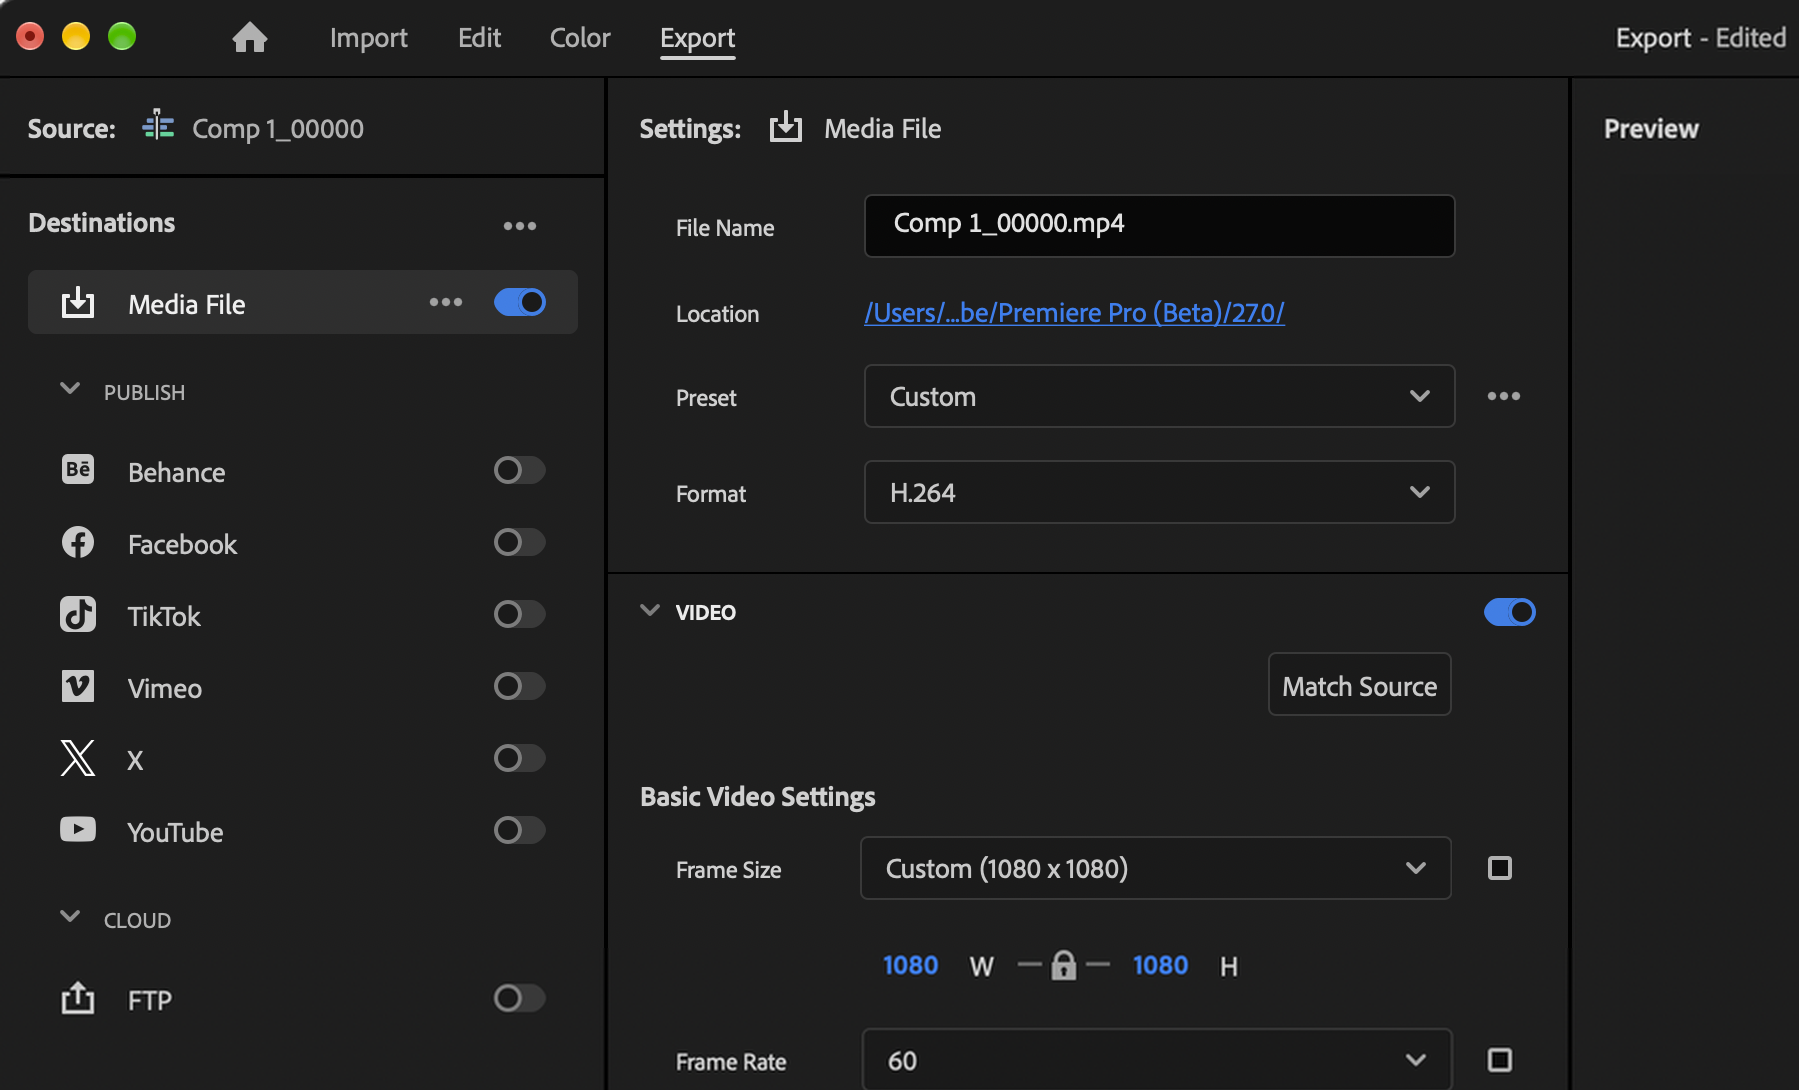
Task: Open the export Location path link
Action: tap(1074, 313)
